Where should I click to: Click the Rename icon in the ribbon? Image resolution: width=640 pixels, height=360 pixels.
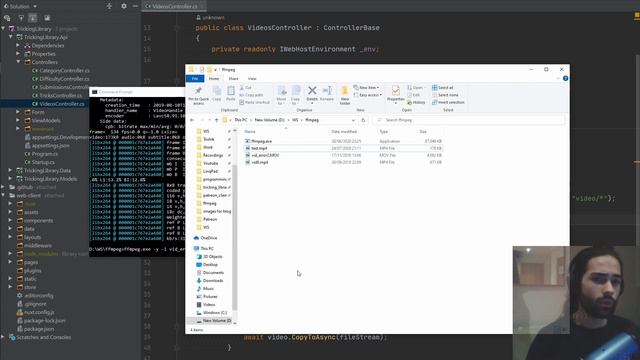pos(327,93)
